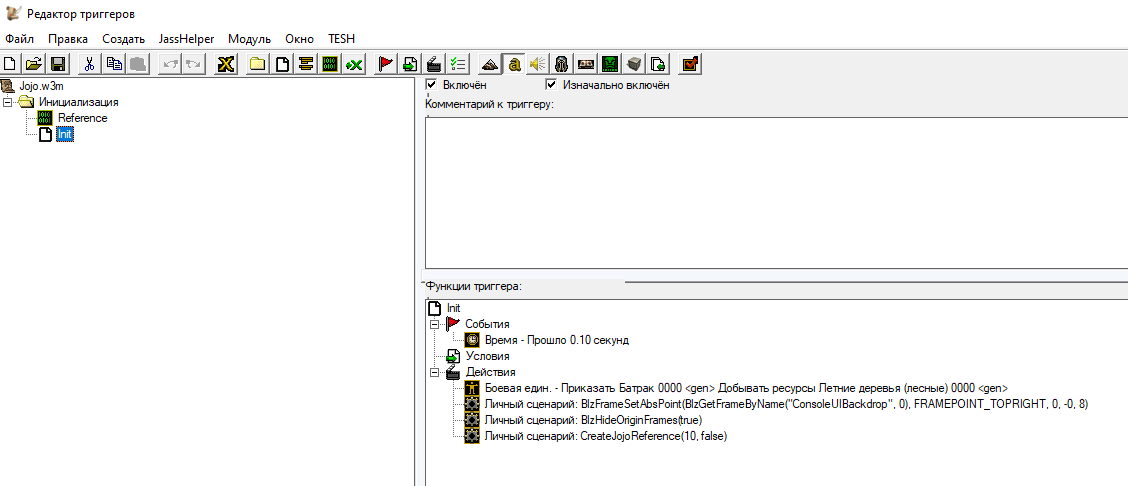
Task: Select the BlzHideOriginFrames(true) action
Action: (593, 420)
